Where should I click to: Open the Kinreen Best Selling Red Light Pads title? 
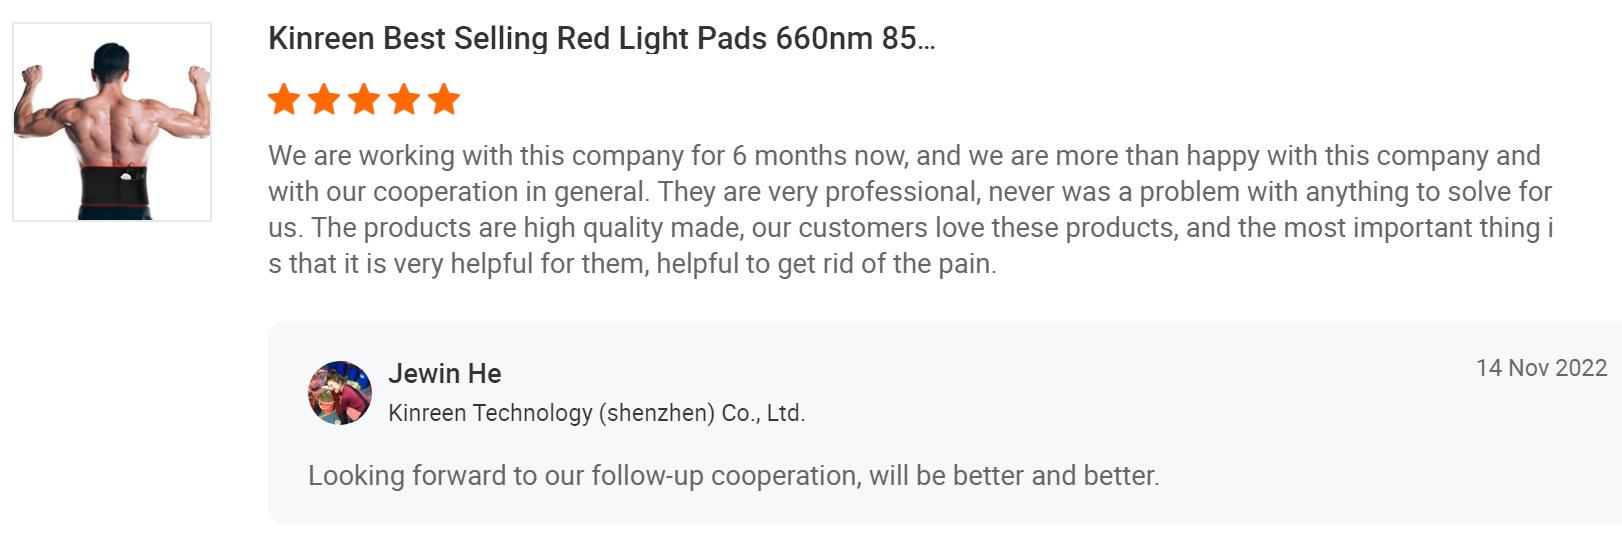(602, 39)
